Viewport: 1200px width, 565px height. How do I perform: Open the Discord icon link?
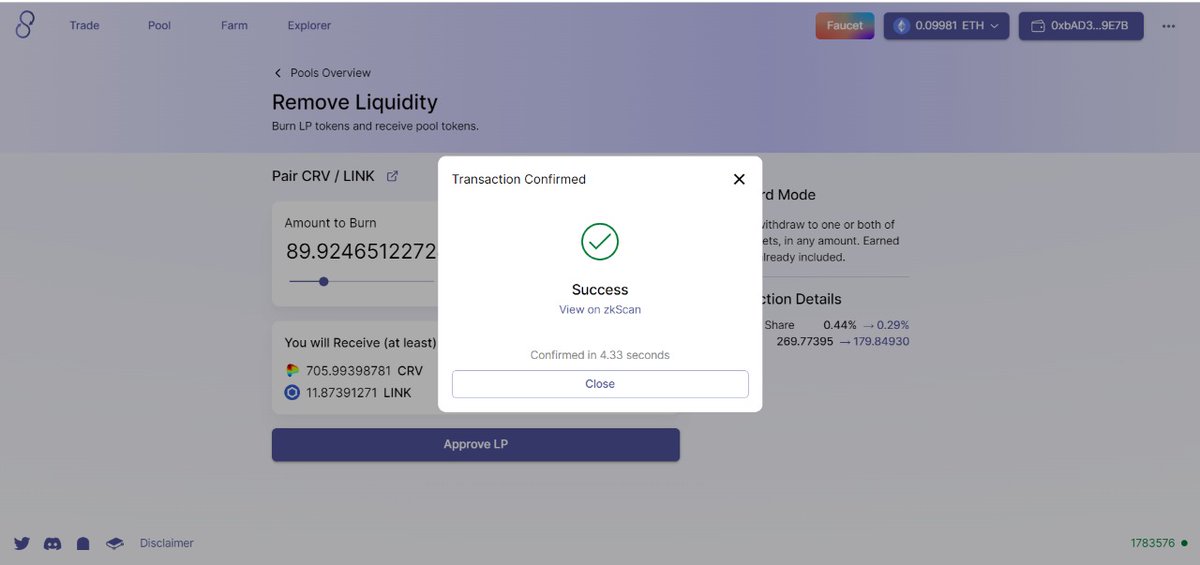tap(53, 543)
